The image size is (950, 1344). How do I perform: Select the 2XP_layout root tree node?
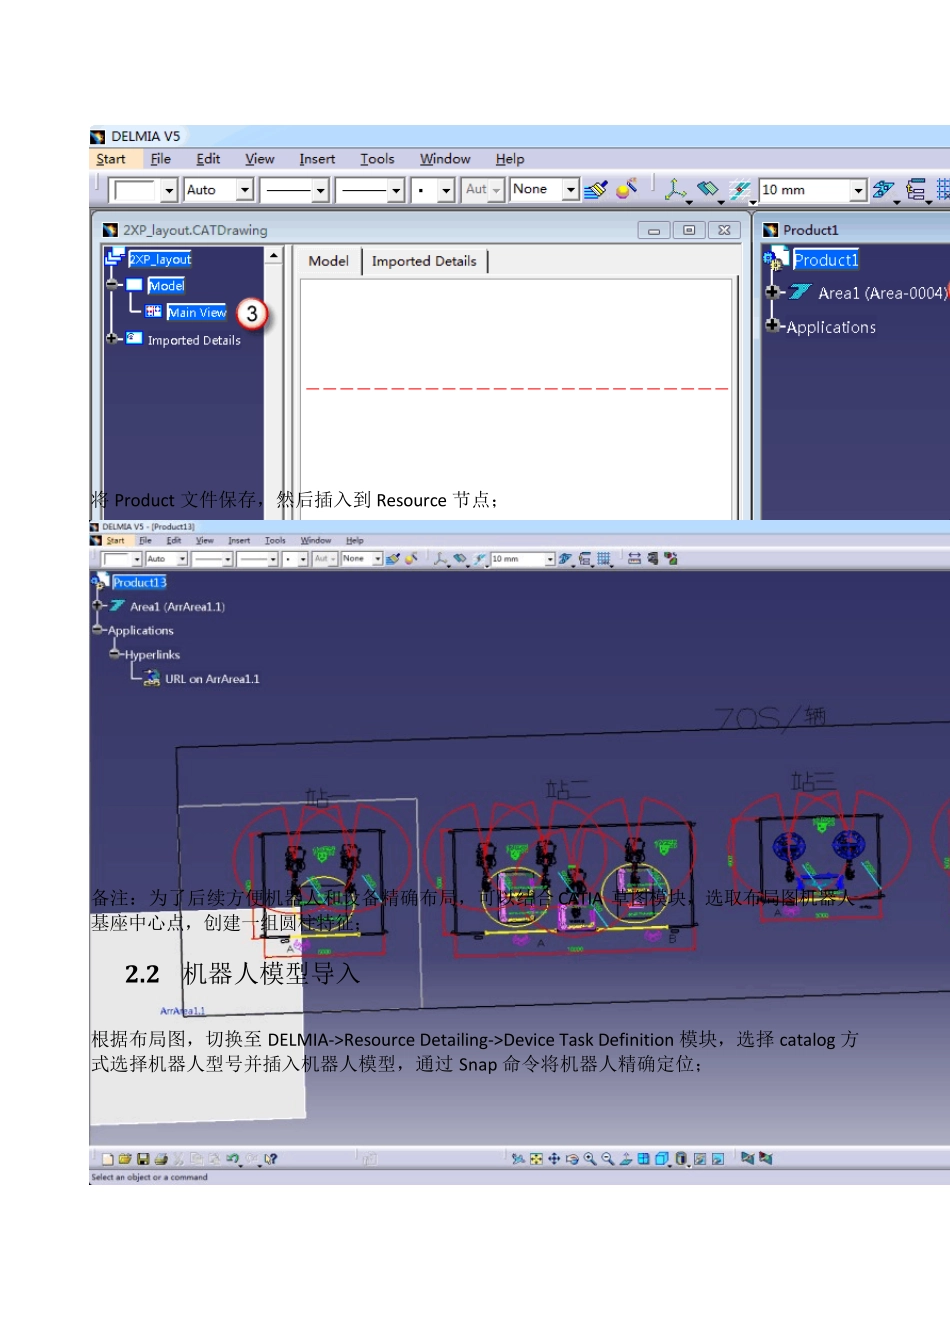coord(160,259)
